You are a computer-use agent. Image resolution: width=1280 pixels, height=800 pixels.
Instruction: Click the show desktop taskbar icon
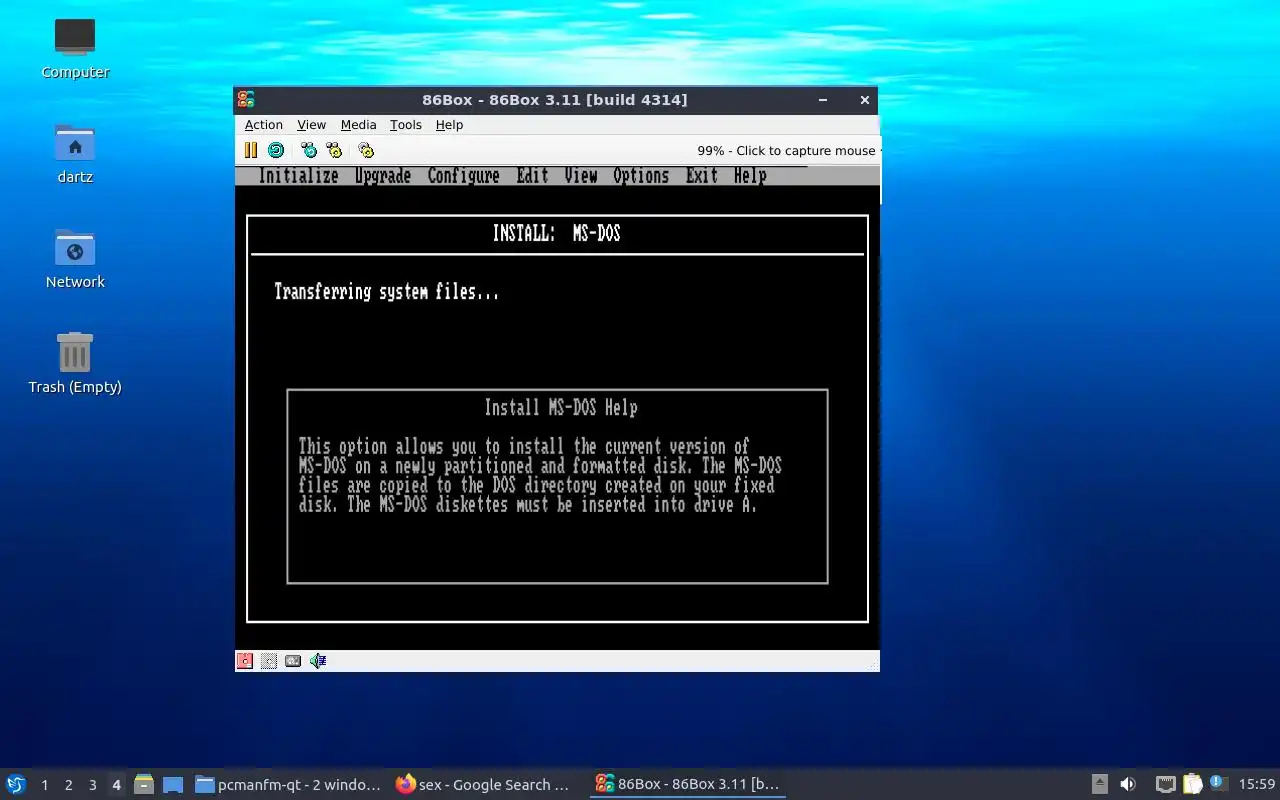pyautogui.click(x=173, y=785)
